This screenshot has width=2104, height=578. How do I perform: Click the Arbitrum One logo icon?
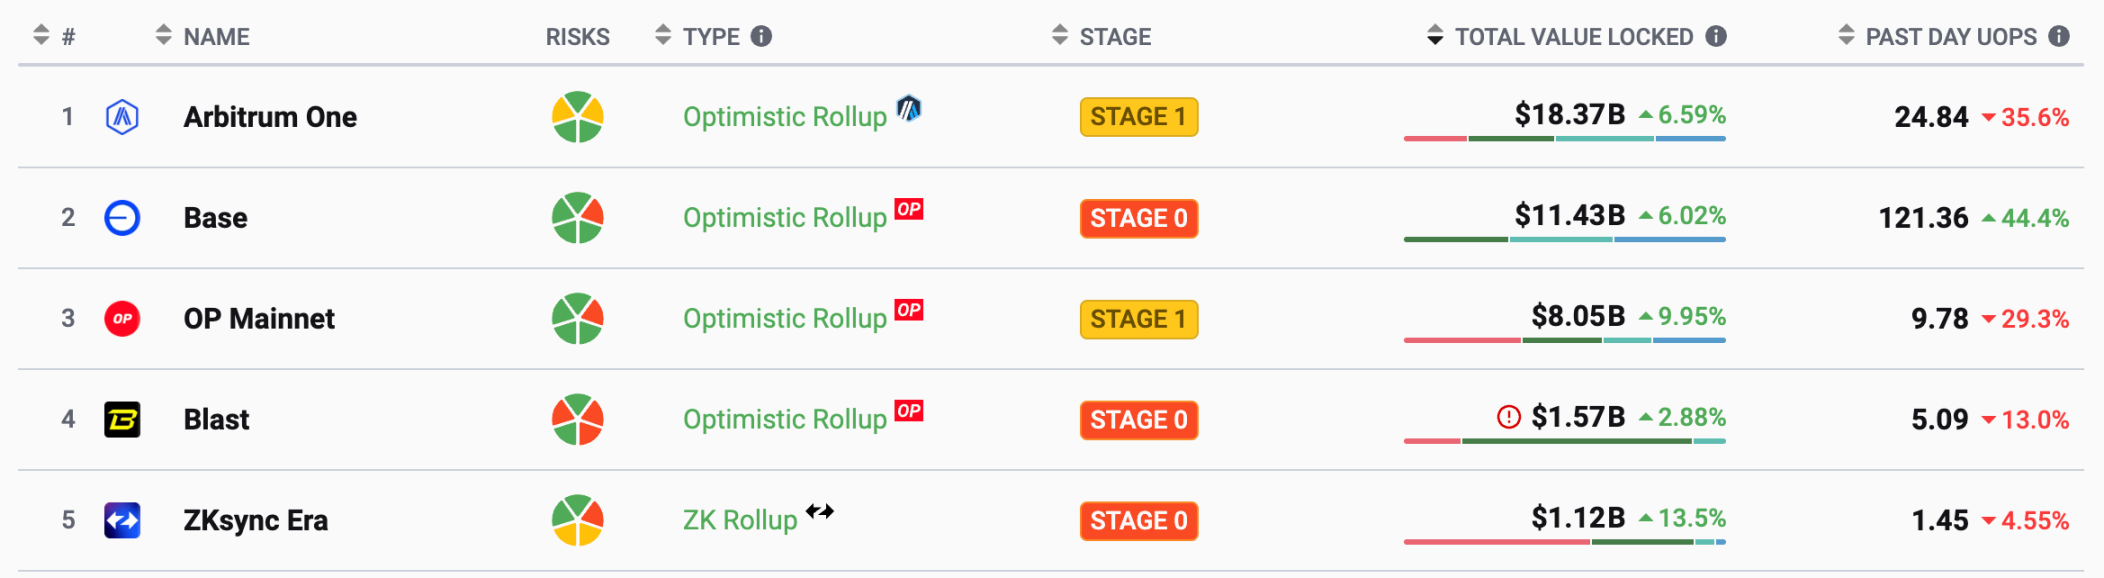click(122, 117)
